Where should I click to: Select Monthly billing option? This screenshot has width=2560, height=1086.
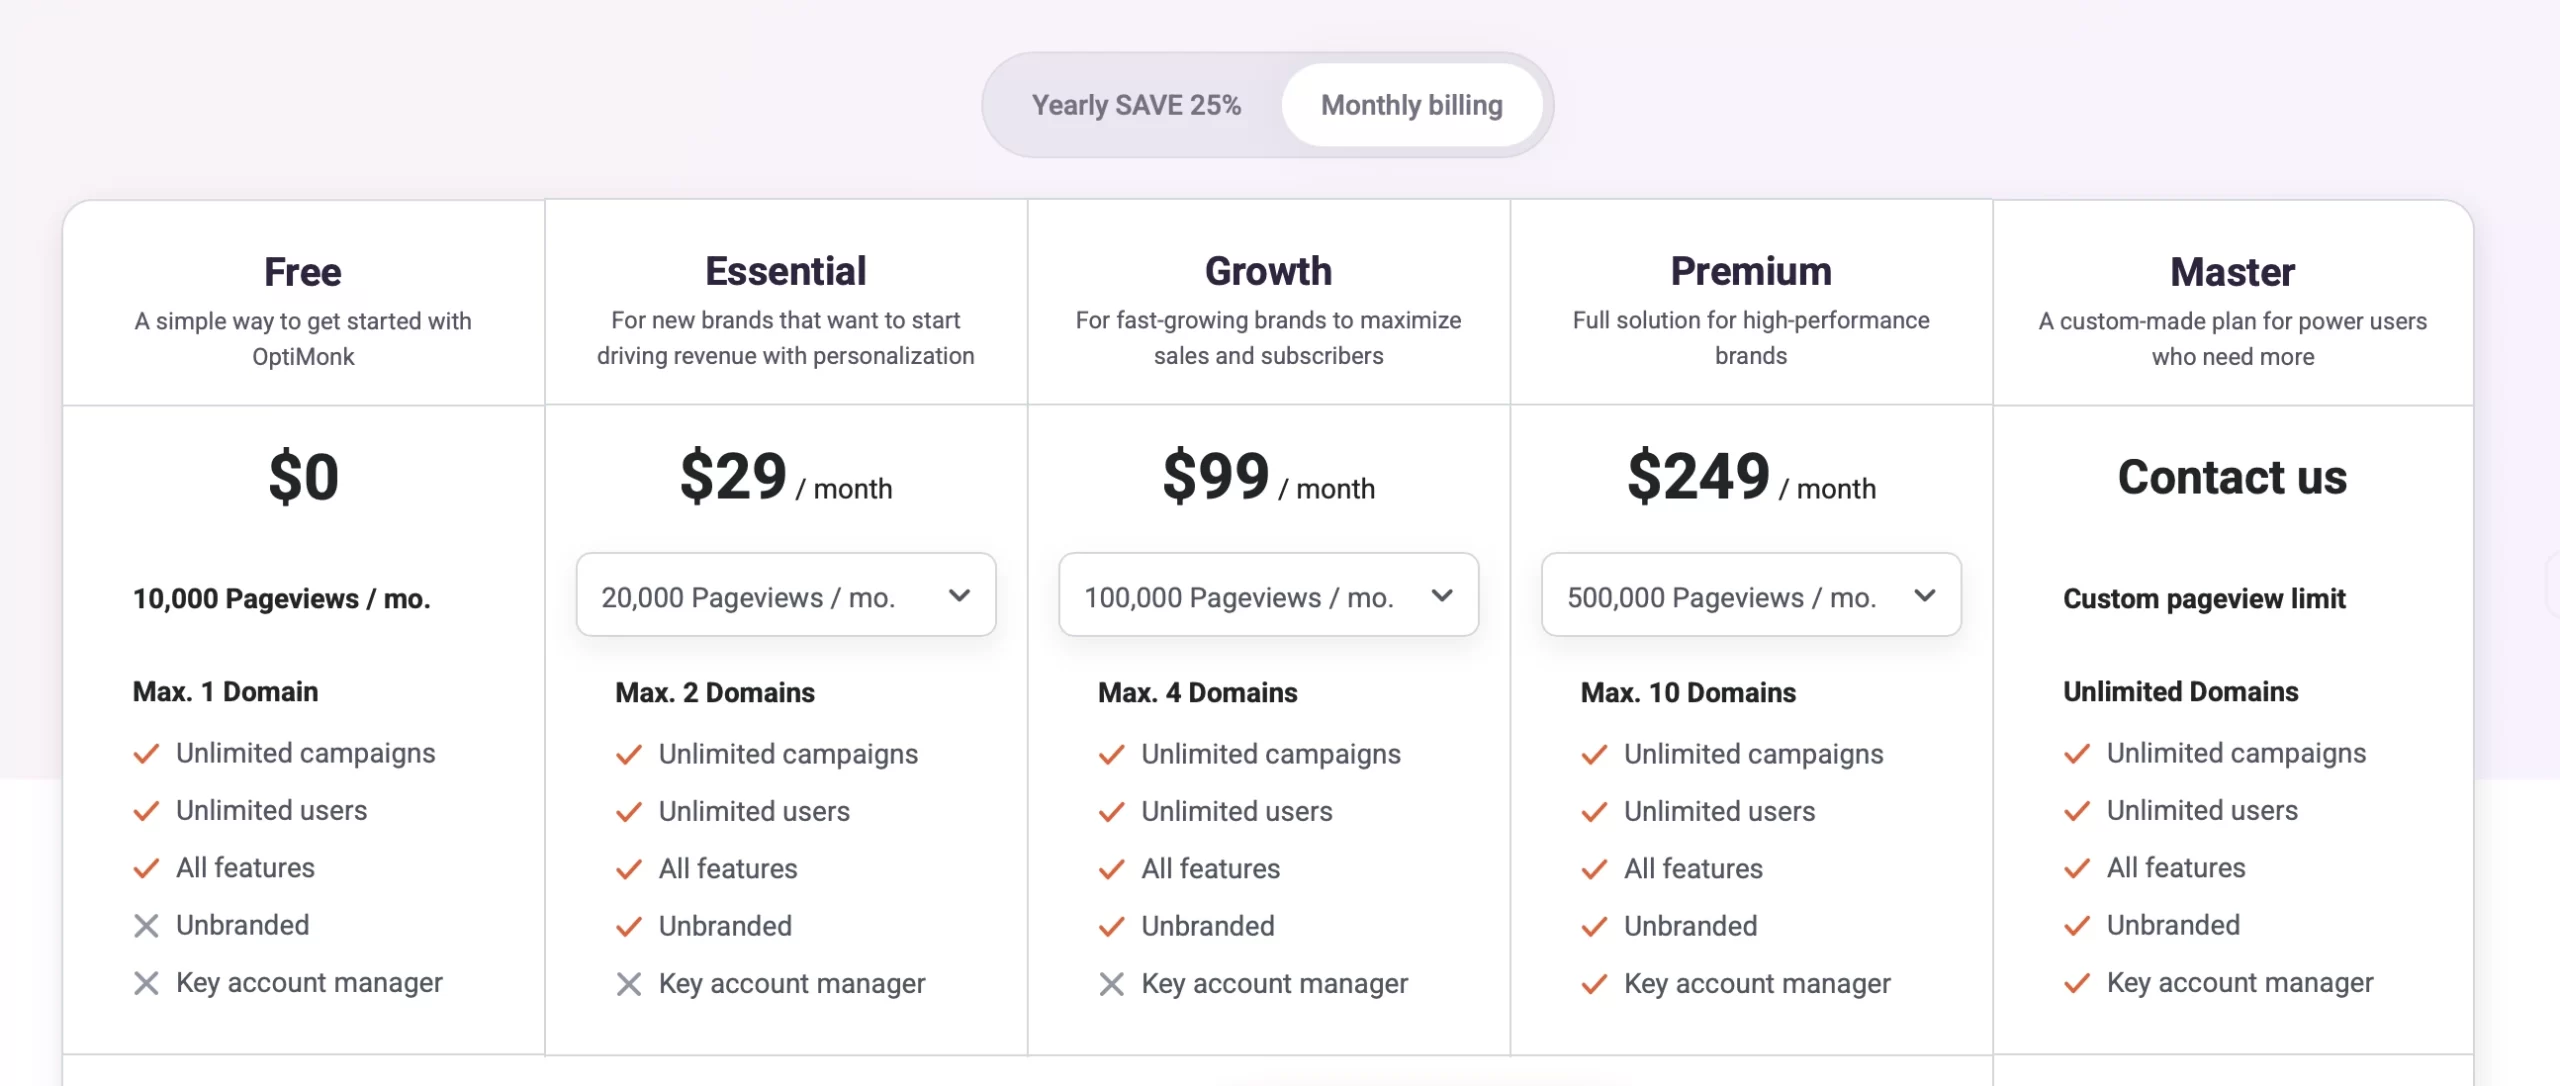click(1410, 104)
